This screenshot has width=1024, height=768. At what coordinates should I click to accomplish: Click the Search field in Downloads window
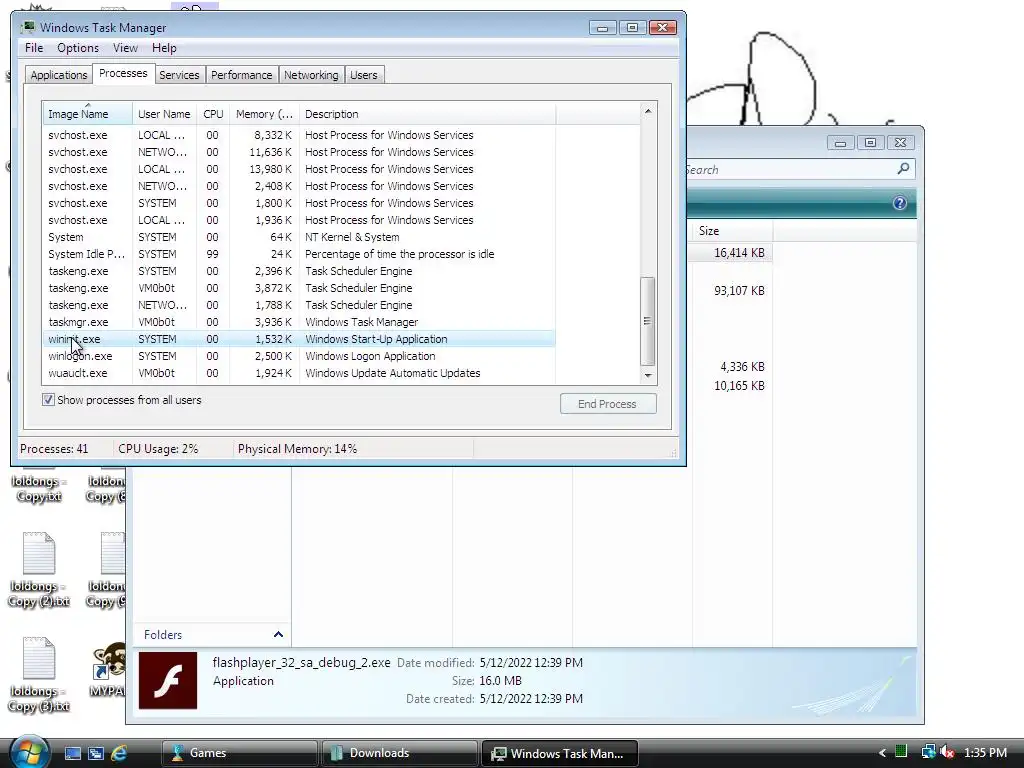pyautogui.click(x=789, y=169)
